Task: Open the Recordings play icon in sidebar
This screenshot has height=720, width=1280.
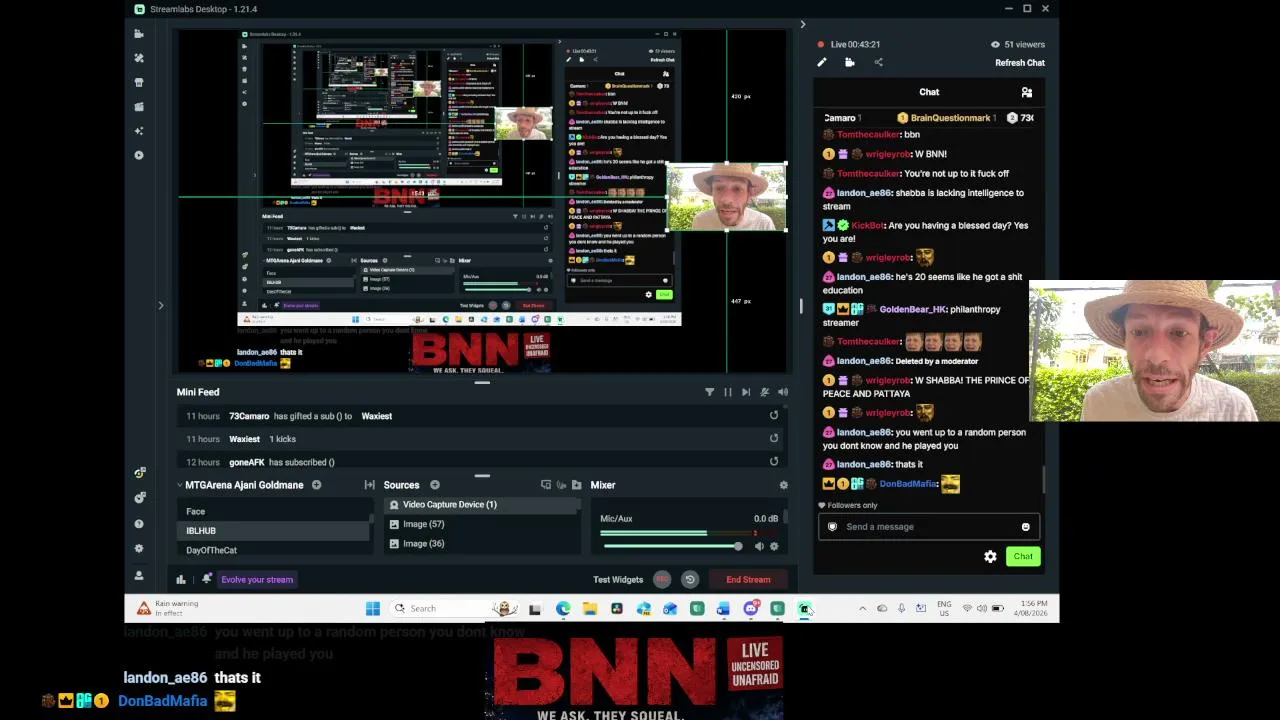Action: click(139, 155)
